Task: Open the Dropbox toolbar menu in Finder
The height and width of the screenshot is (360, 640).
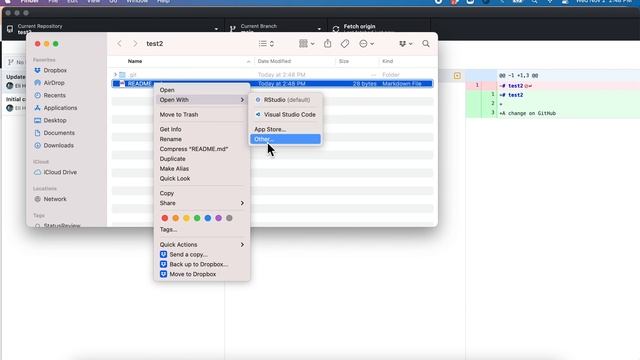Action: click(x=405, y=44)
